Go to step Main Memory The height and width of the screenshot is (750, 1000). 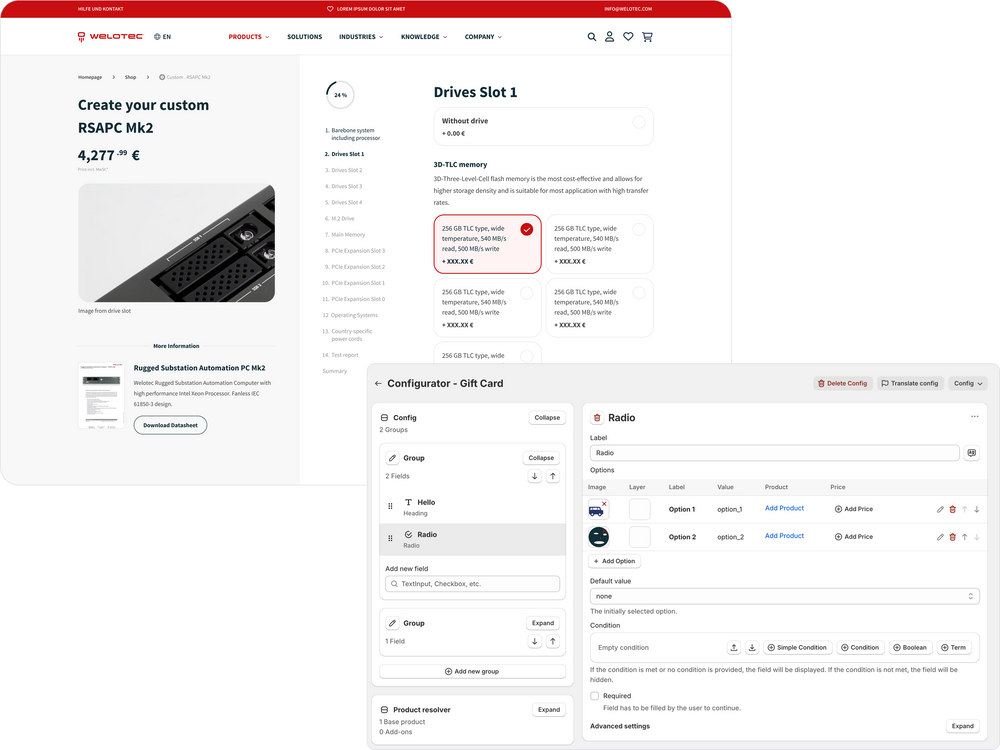point(344,235)
